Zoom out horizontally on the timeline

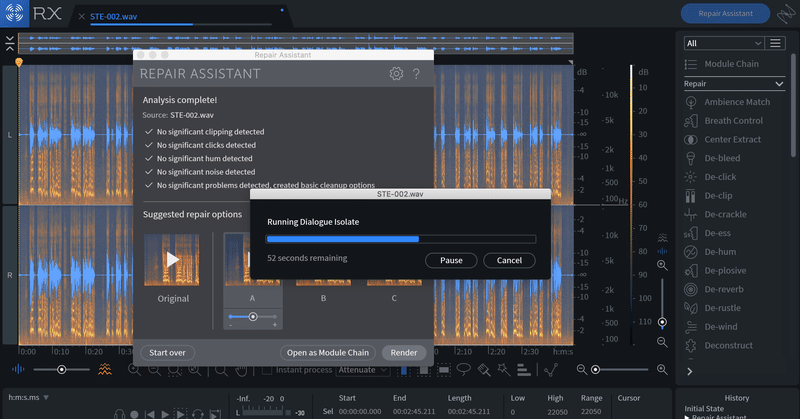tap(582, 369)
